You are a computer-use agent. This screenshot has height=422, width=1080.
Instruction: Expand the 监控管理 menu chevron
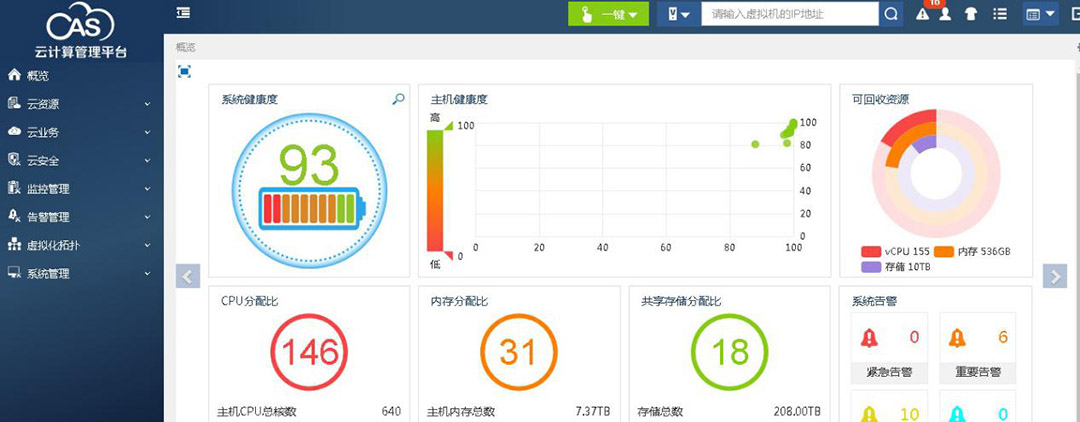147,189
